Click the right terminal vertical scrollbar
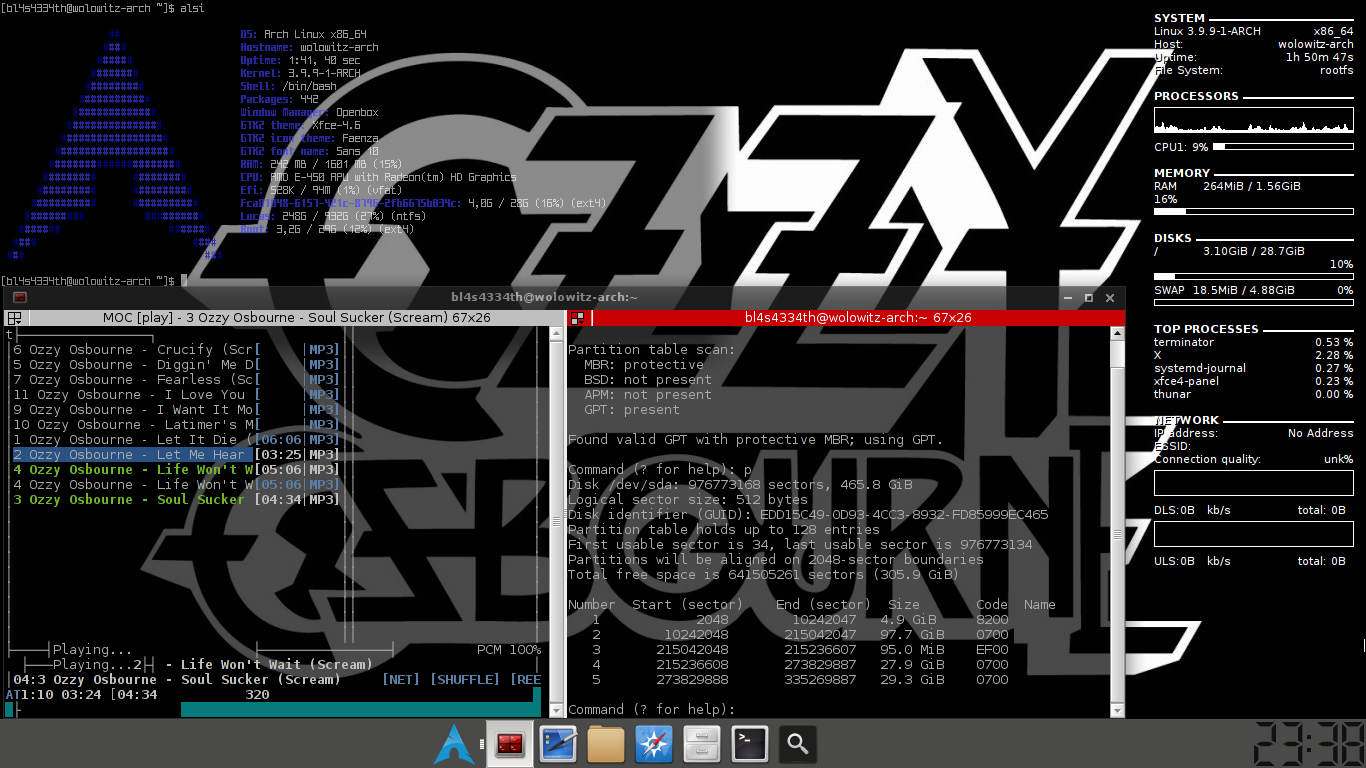The image size is (1366, 768). pos(1118,520)
